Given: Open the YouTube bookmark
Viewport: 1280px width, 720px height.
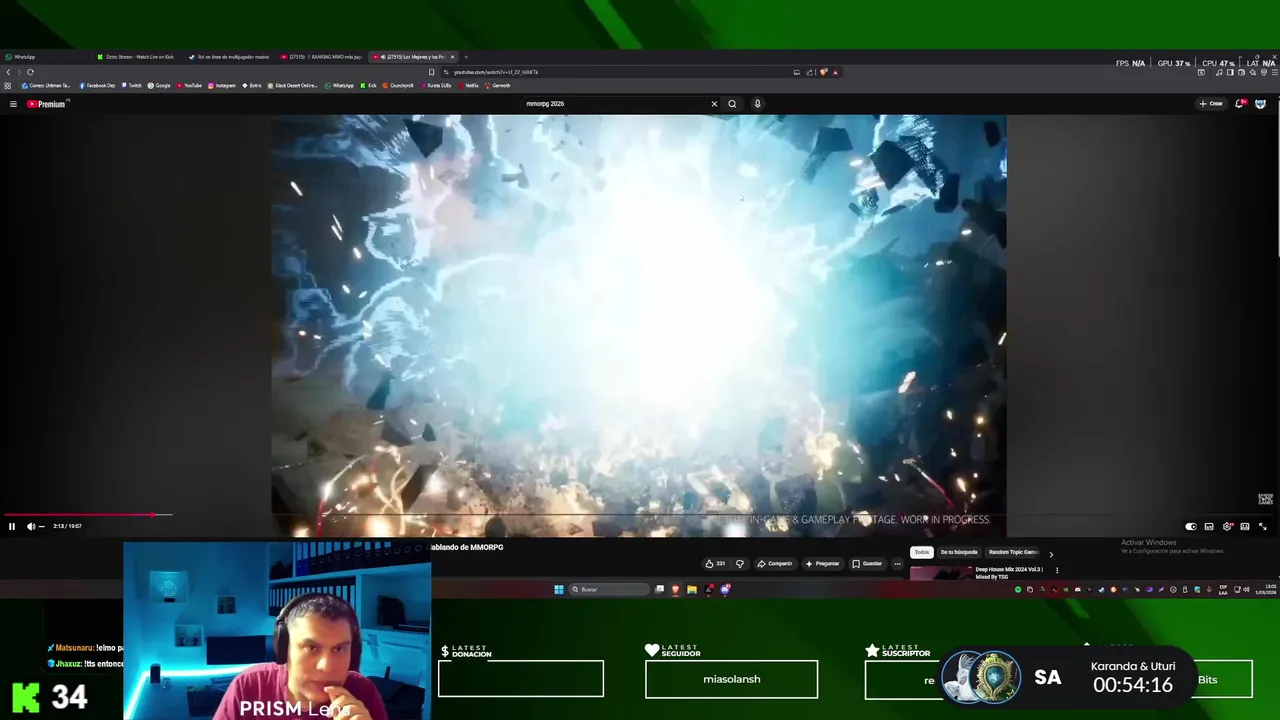Looking at the screenshot, I should [x=189, y=86].
